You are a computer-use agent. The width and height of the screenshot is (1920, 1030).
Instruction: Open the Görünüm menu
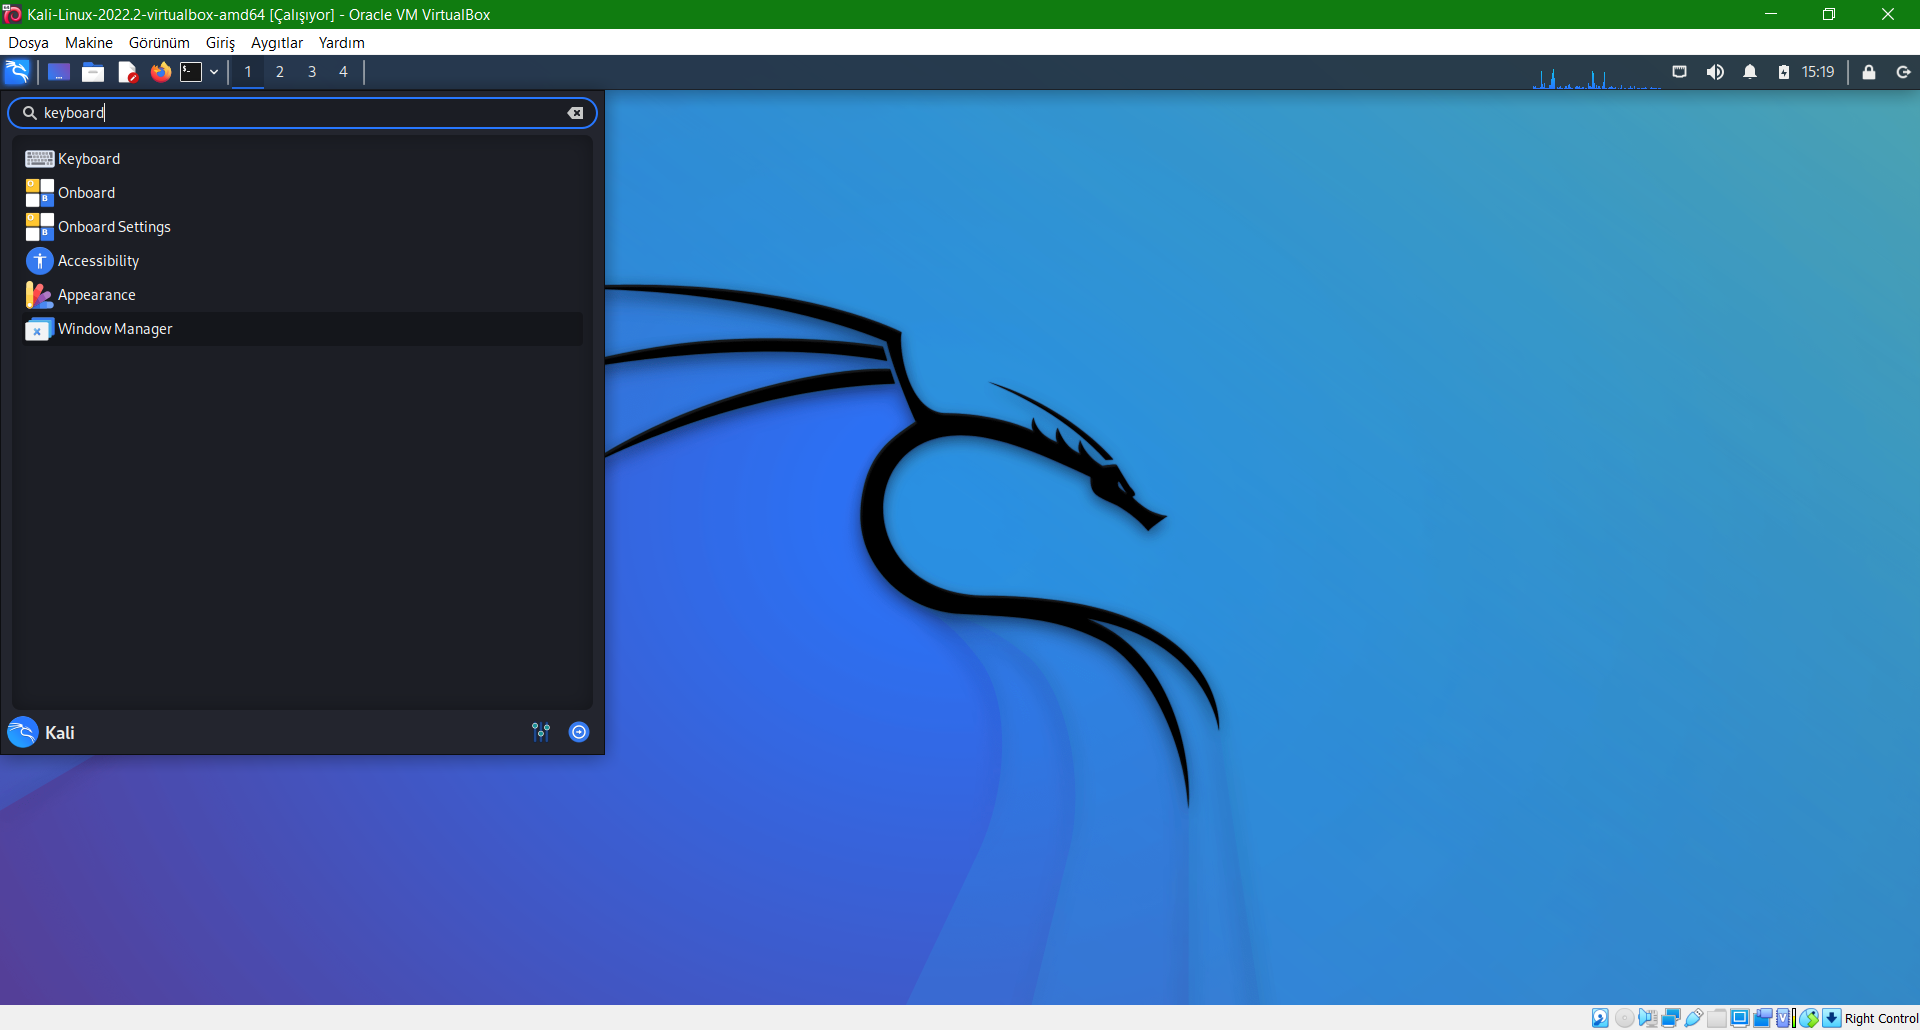tap(159, 43)
